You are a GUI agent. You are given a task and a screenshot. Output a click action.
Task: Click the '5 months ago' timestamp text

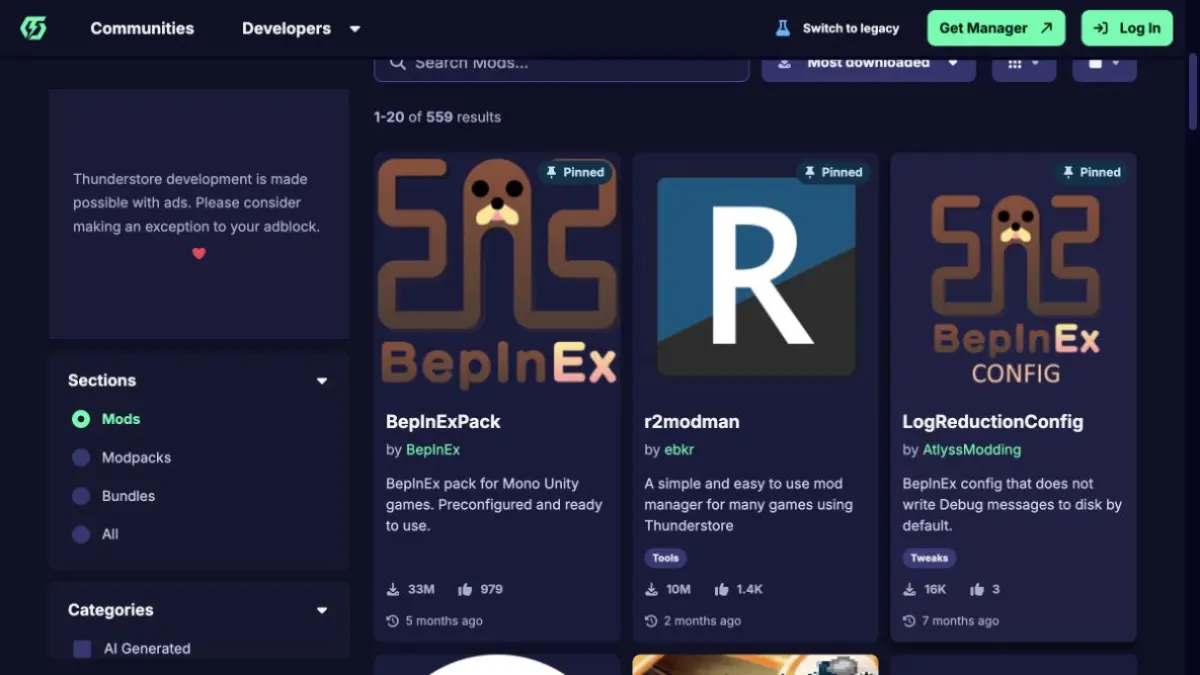[x=444, y=621]
